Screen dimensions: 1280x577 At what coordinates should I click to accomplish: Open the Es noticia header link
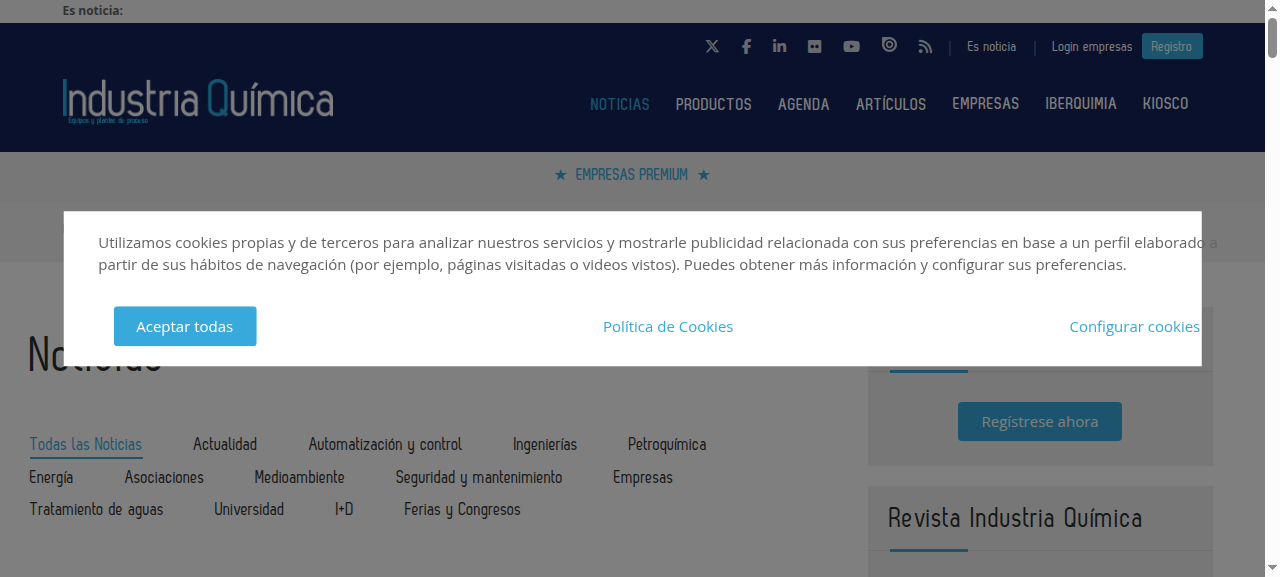pyautogui.click(x=991, y=47)
